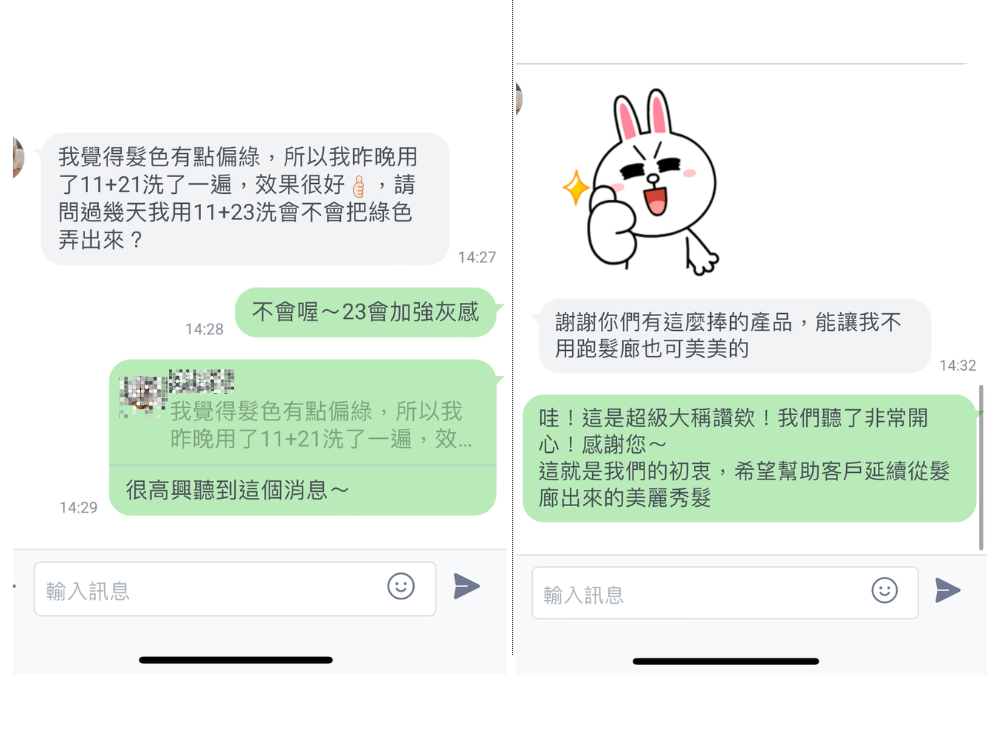Screen dimensions: 1000x750
Task: Click sender avatar beside 14:27 message
Action: coord(18,157)
